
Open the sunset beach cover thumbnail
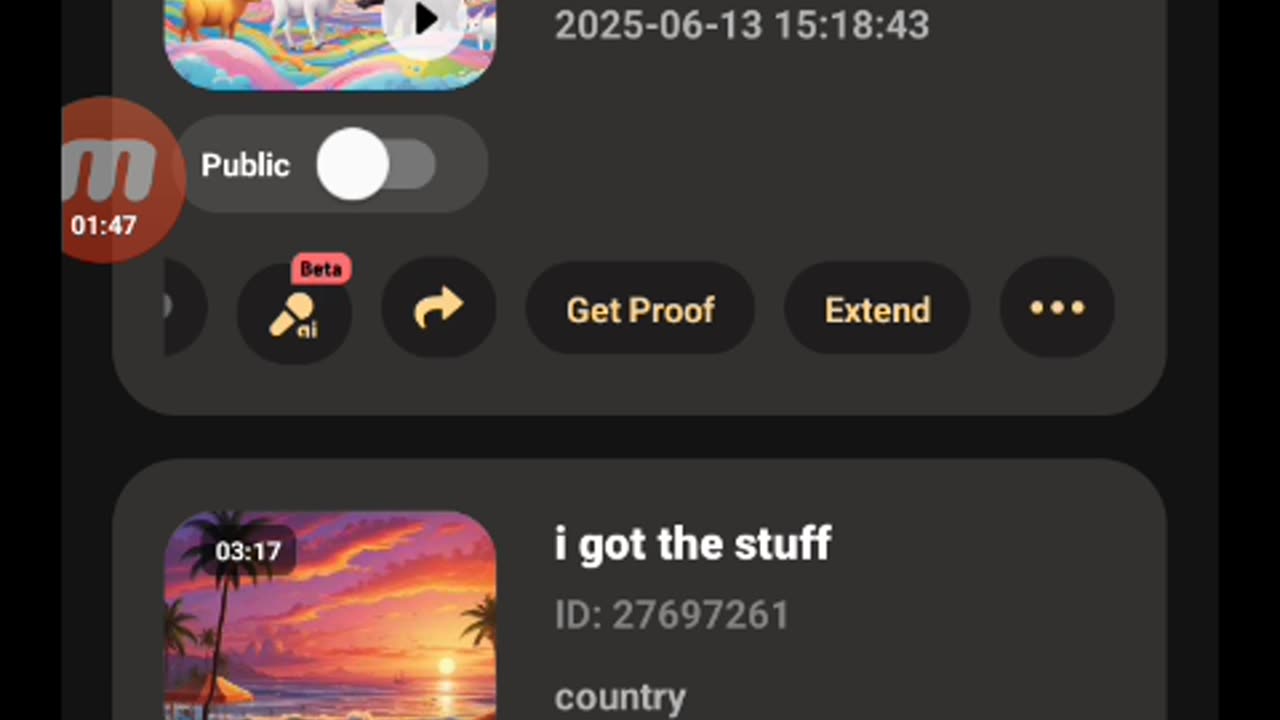pos(330,615)
